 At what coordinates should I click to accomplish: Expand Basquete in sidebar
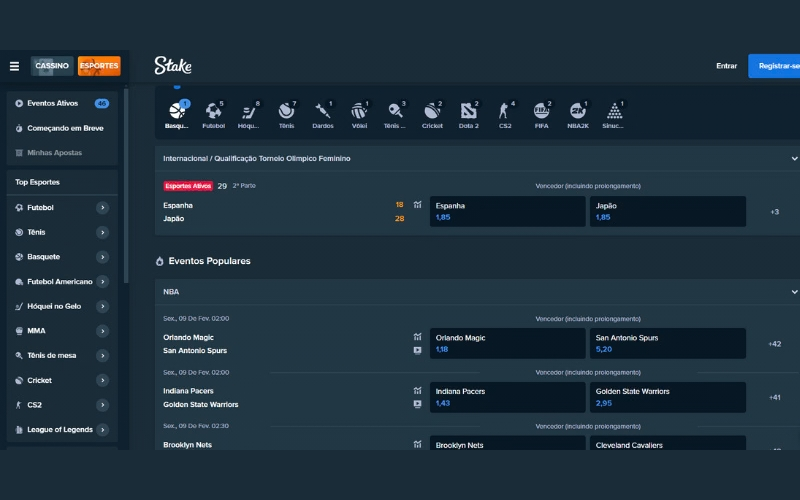pyautogui.click(x=103, y=257)
